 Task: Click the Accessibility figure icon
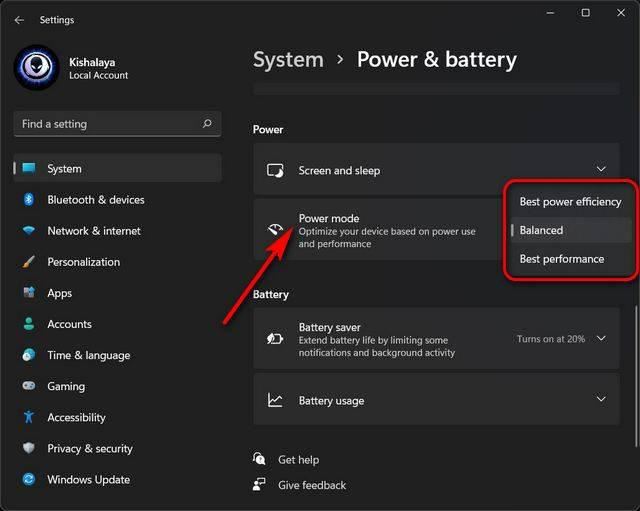[28, 417]
